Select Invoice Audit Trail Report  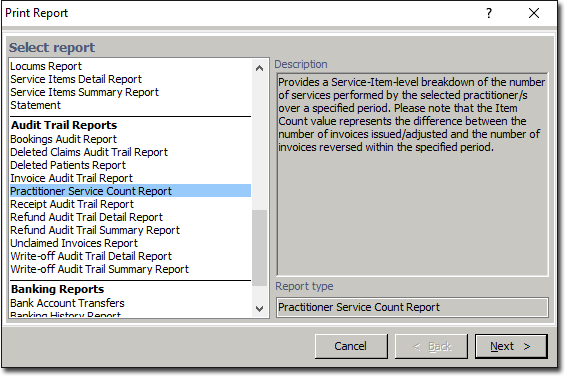pyautogui.click(x=71, y=178)
